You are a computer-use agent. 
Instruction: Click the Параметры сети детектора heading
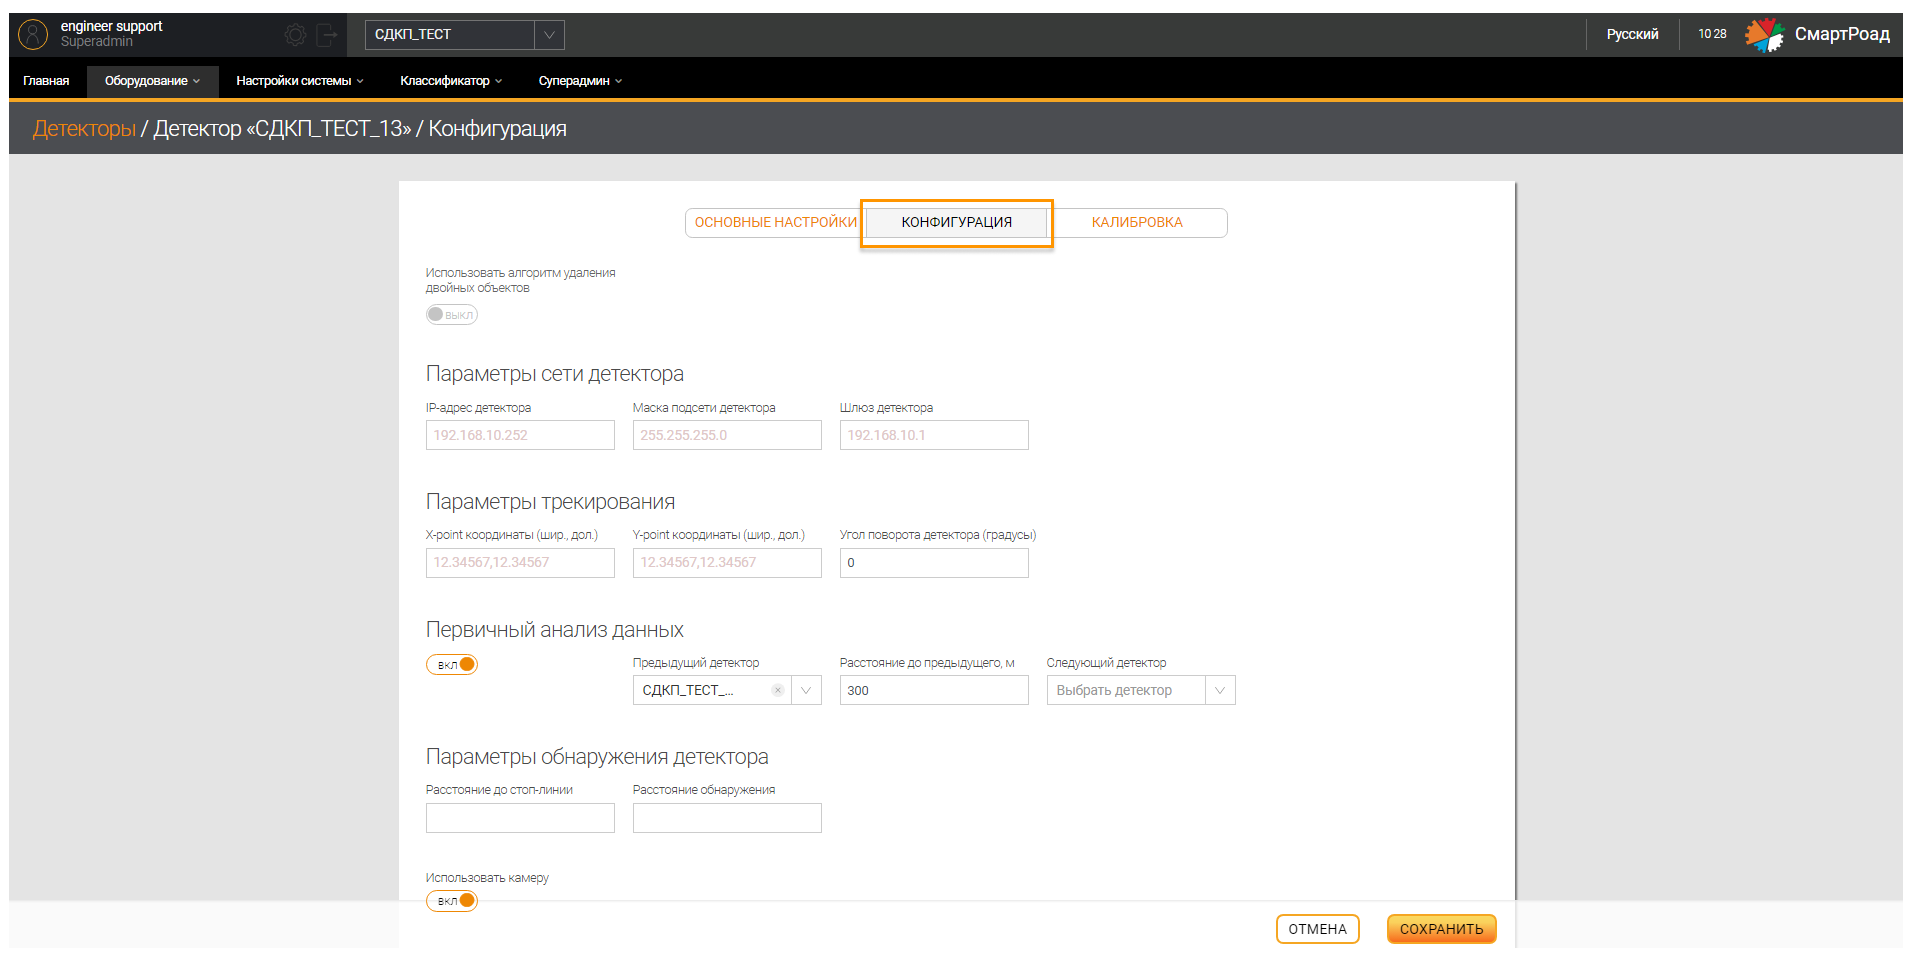(555, 374)
